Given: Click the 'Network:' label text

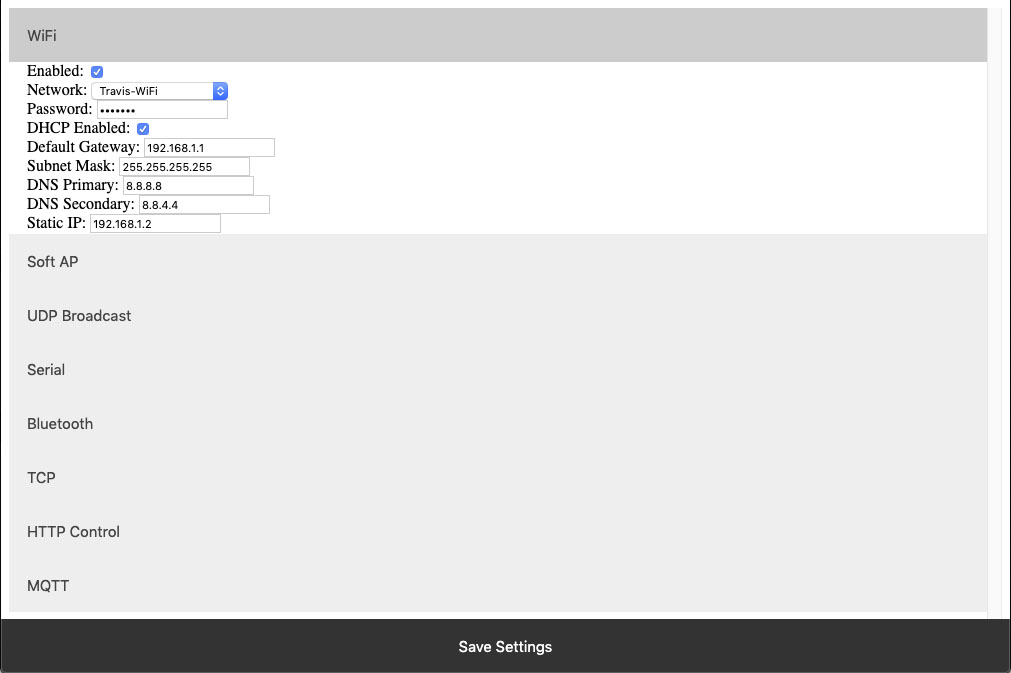Looking at the screenshot, I should 57,90.
